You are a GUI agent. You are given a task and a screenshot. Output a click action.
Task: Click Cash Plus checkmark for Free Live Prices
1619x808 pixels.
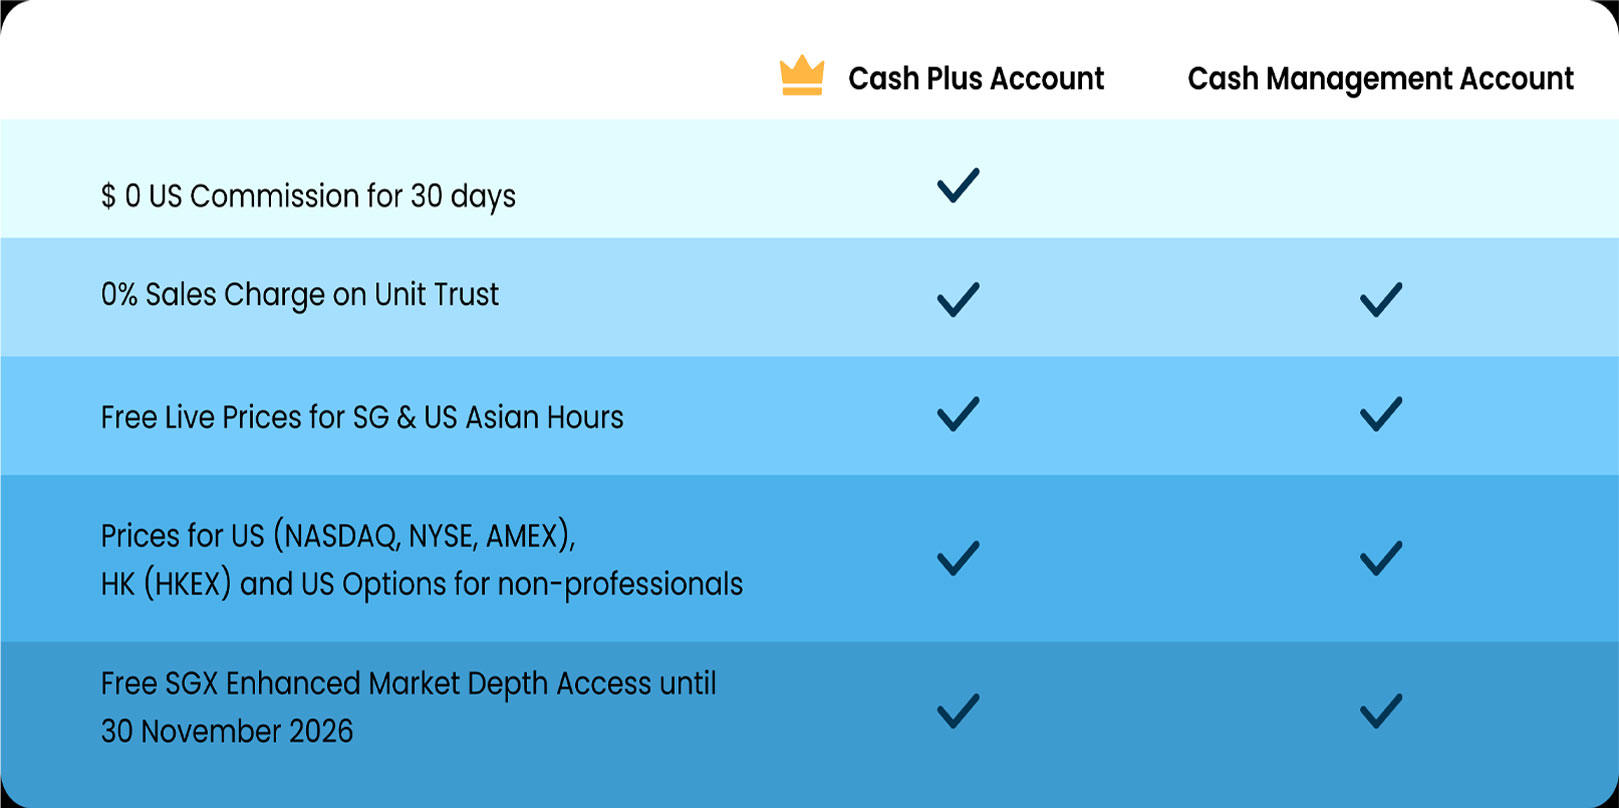coord(958,414)
